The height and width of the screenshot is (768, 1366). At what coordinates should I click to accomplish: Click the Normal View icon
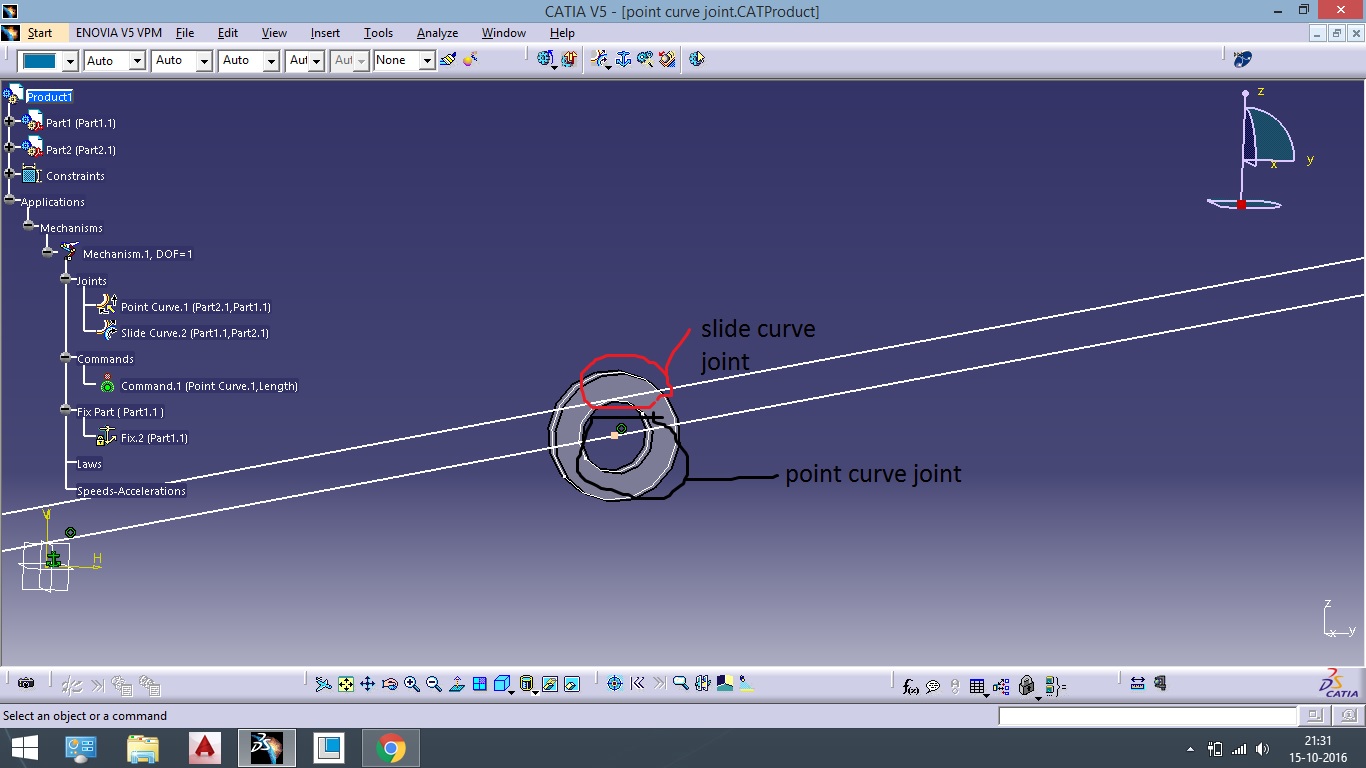tap(457, 684)
